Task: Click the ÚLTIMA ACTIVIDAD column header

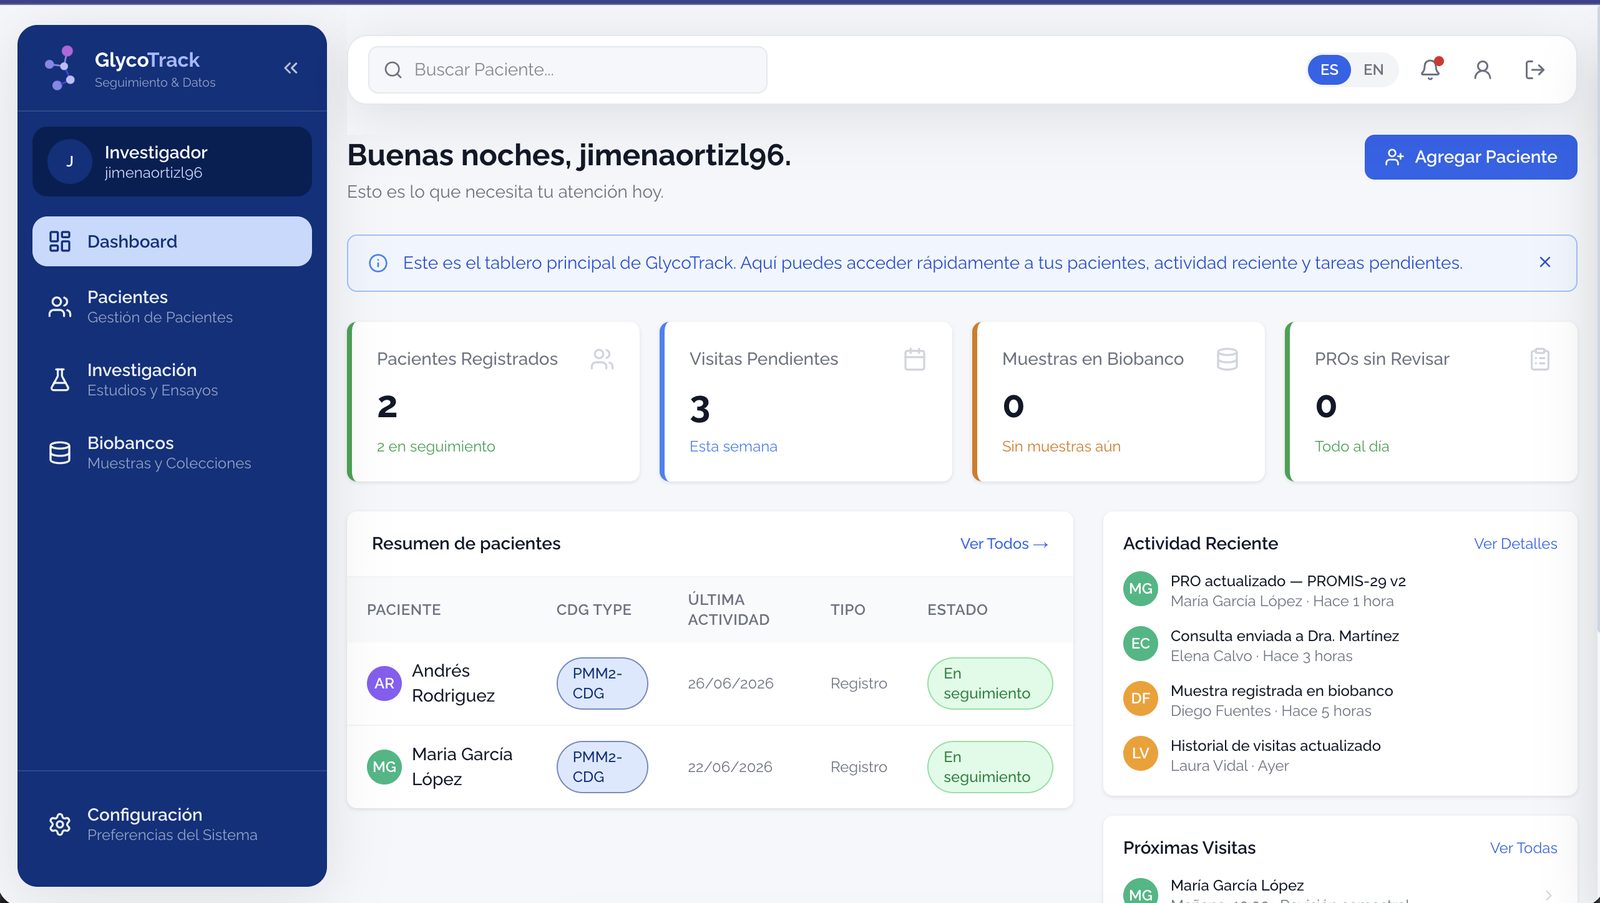Action: tap(729, 610)
